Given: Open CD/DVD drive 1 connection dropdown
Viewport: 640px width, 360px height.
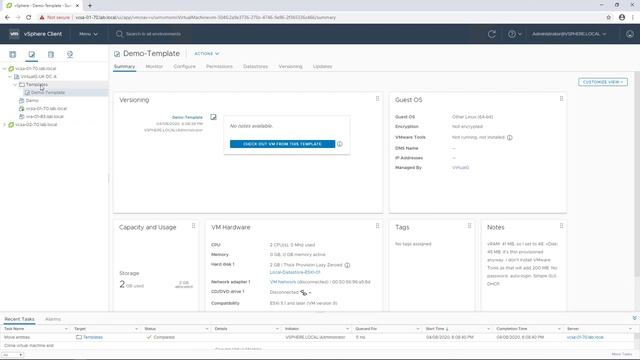Looking at the screenshot, I should 306,293.
